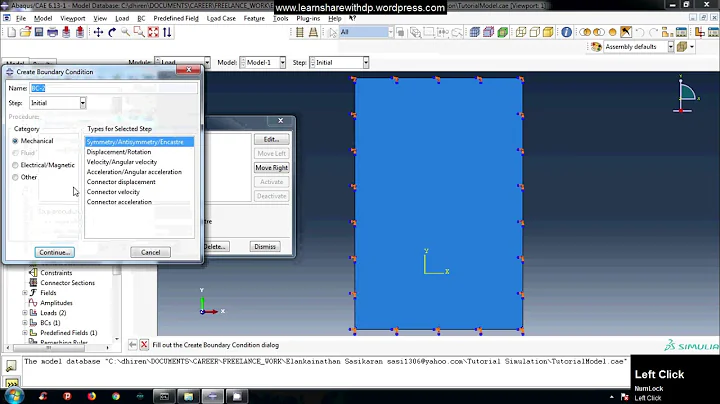Turn on perspective view icon
The width and height of the screenshot is (720, 404).
[313, 32]
